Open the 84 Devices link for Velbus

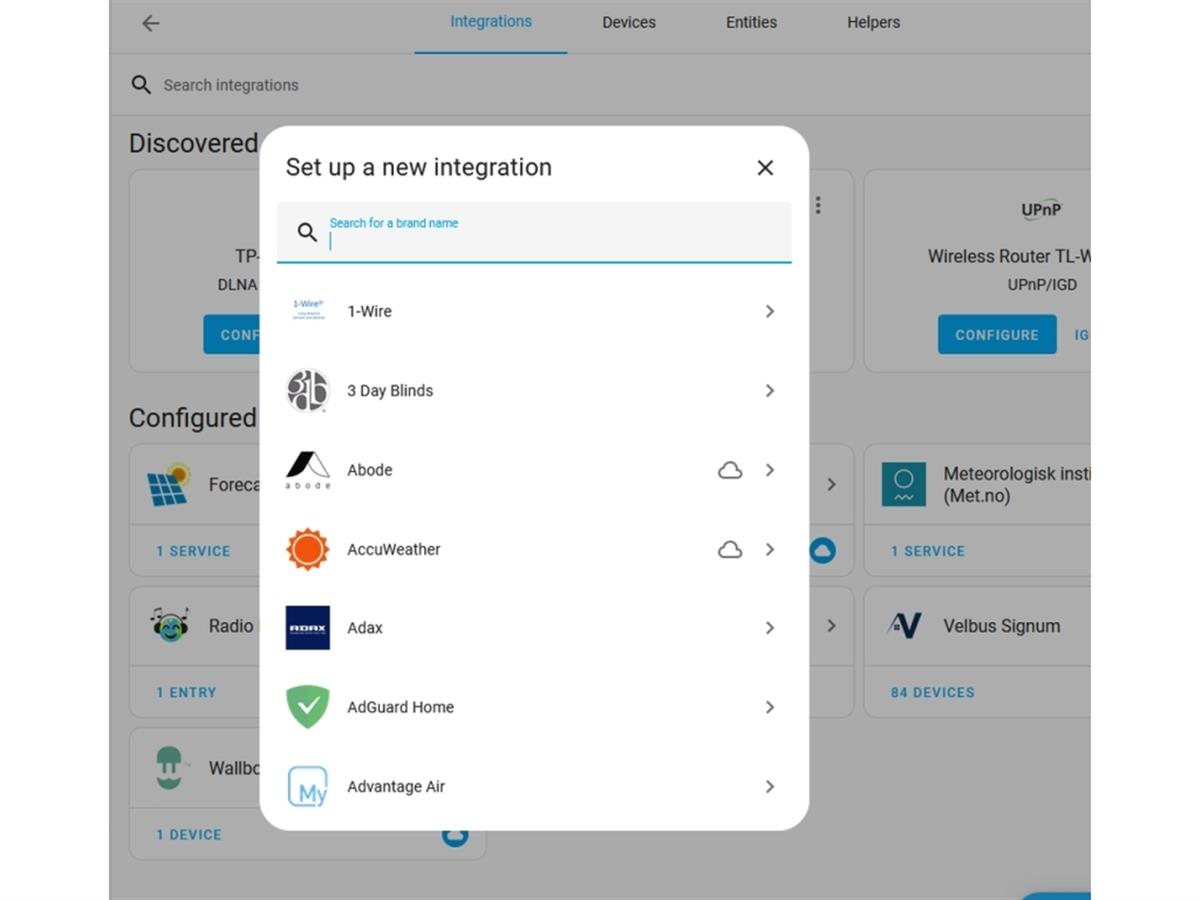pyautogui.click(x=932, y=692)
